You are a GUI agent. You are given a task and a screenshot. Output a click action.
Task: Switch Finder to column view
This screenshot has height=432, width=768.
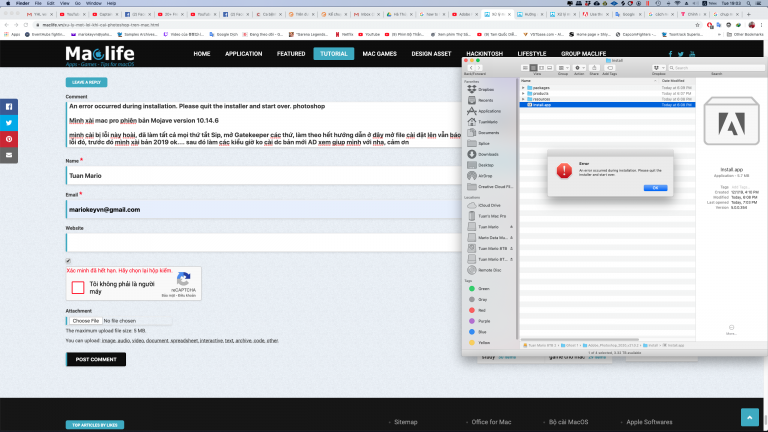[x=541, y=68]
